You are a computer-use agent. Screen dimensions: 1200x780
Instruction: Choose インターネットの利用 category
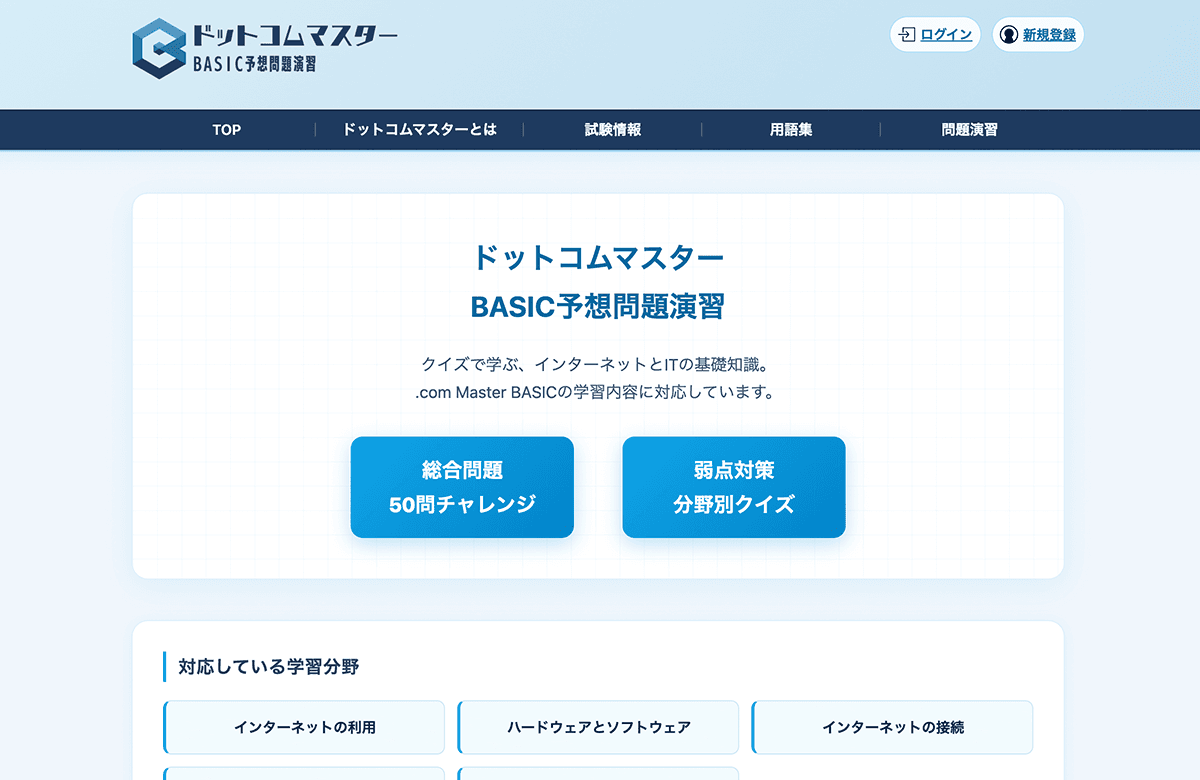pos(304,727)
